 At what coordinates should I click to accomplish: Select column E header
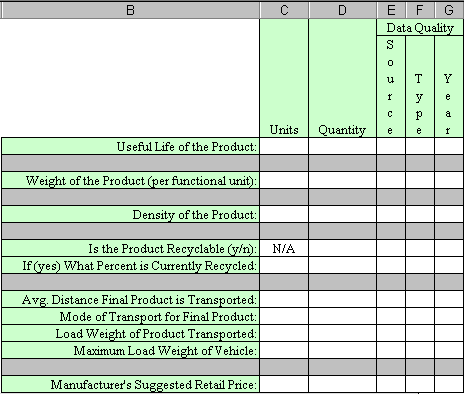[391, 10]
